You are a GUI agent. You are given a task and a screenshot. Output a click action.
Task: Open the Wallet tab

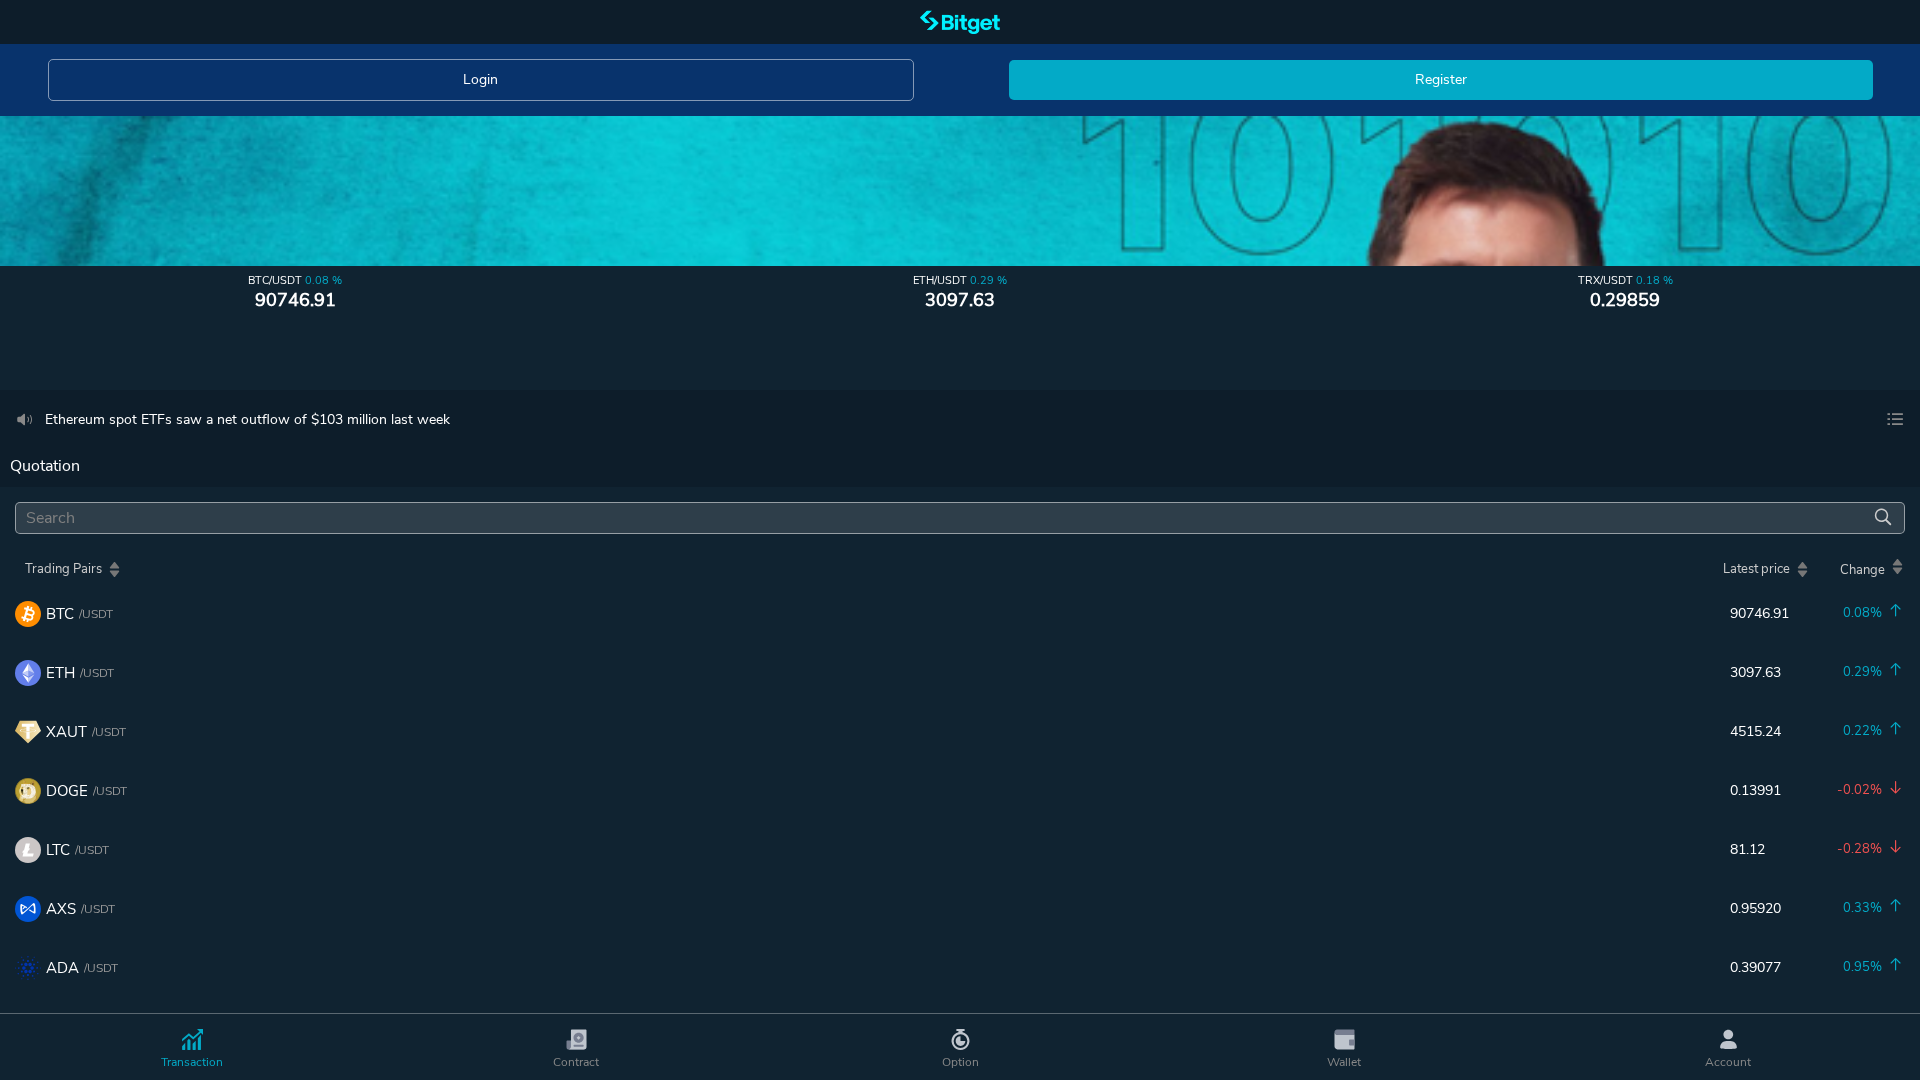(x=1344, y=1048)
